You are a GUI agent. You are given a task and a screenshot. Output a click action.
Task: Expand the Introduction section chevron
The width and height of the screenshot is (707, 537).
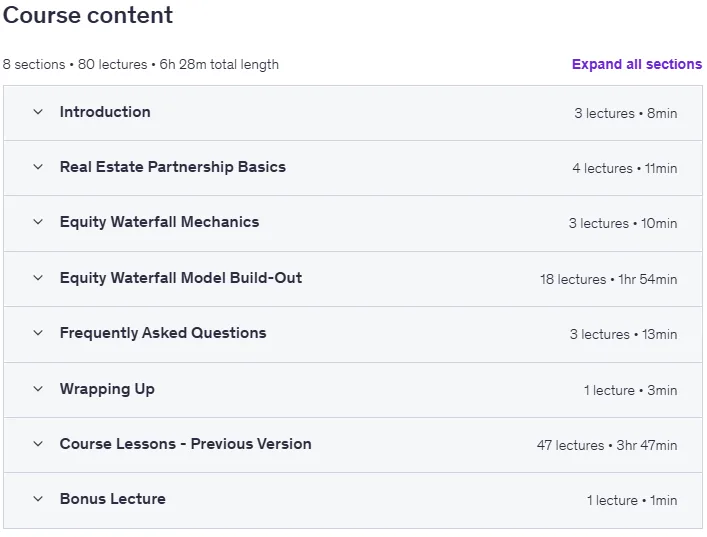(38, 112)
